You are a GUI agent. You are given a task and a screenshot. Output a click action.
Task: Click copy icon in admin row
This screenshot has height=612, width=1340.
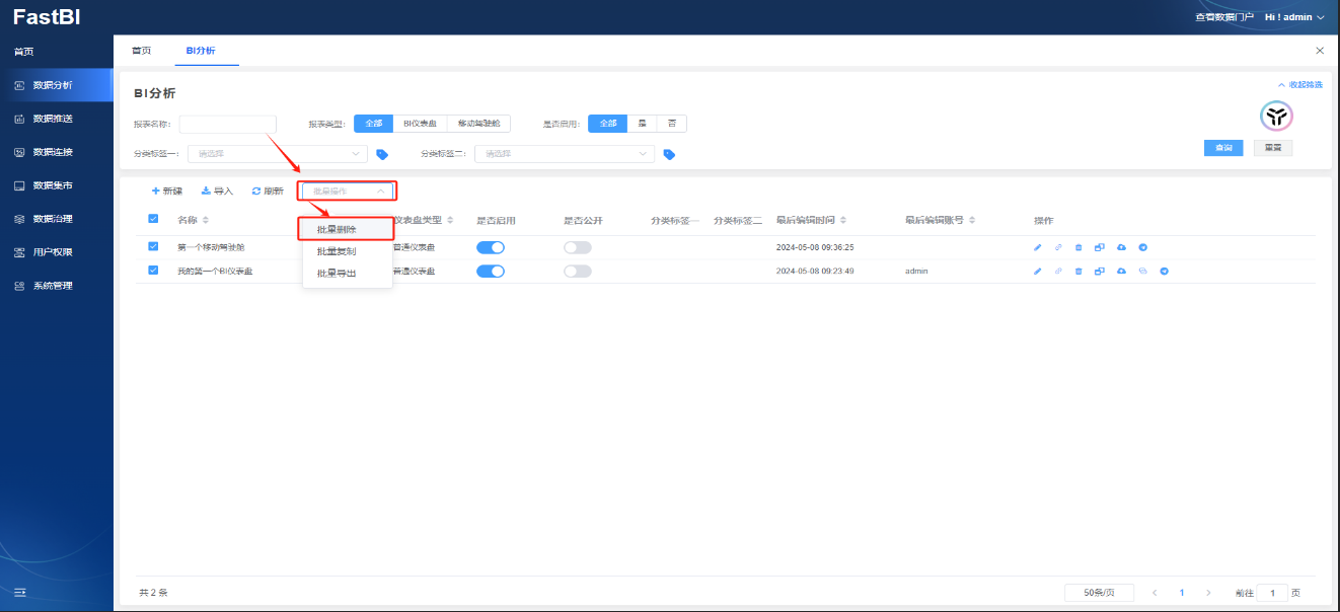1100,271
